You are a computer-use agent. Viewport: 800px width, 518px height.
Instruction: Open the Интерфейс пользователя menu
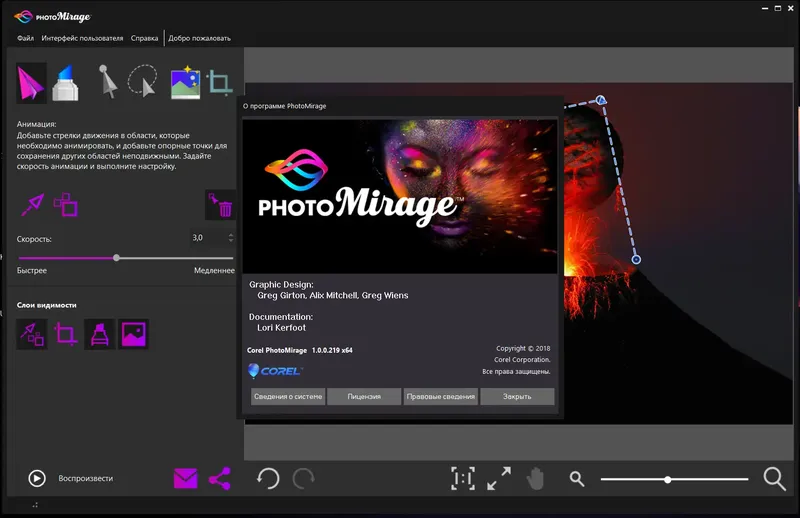coord(82,38)
